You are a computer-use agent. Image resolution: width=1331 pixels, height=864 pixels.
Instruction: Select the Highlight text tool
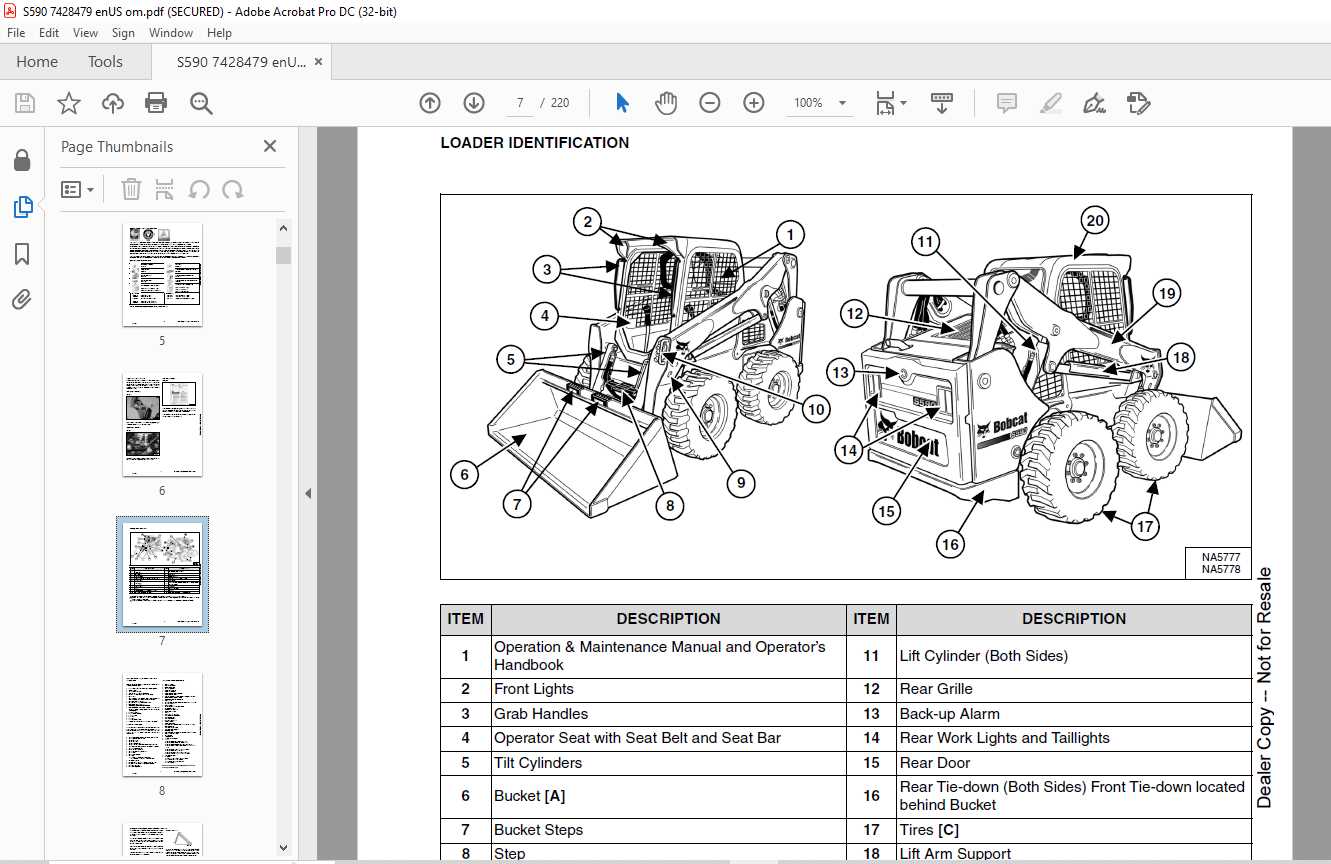1051,103
